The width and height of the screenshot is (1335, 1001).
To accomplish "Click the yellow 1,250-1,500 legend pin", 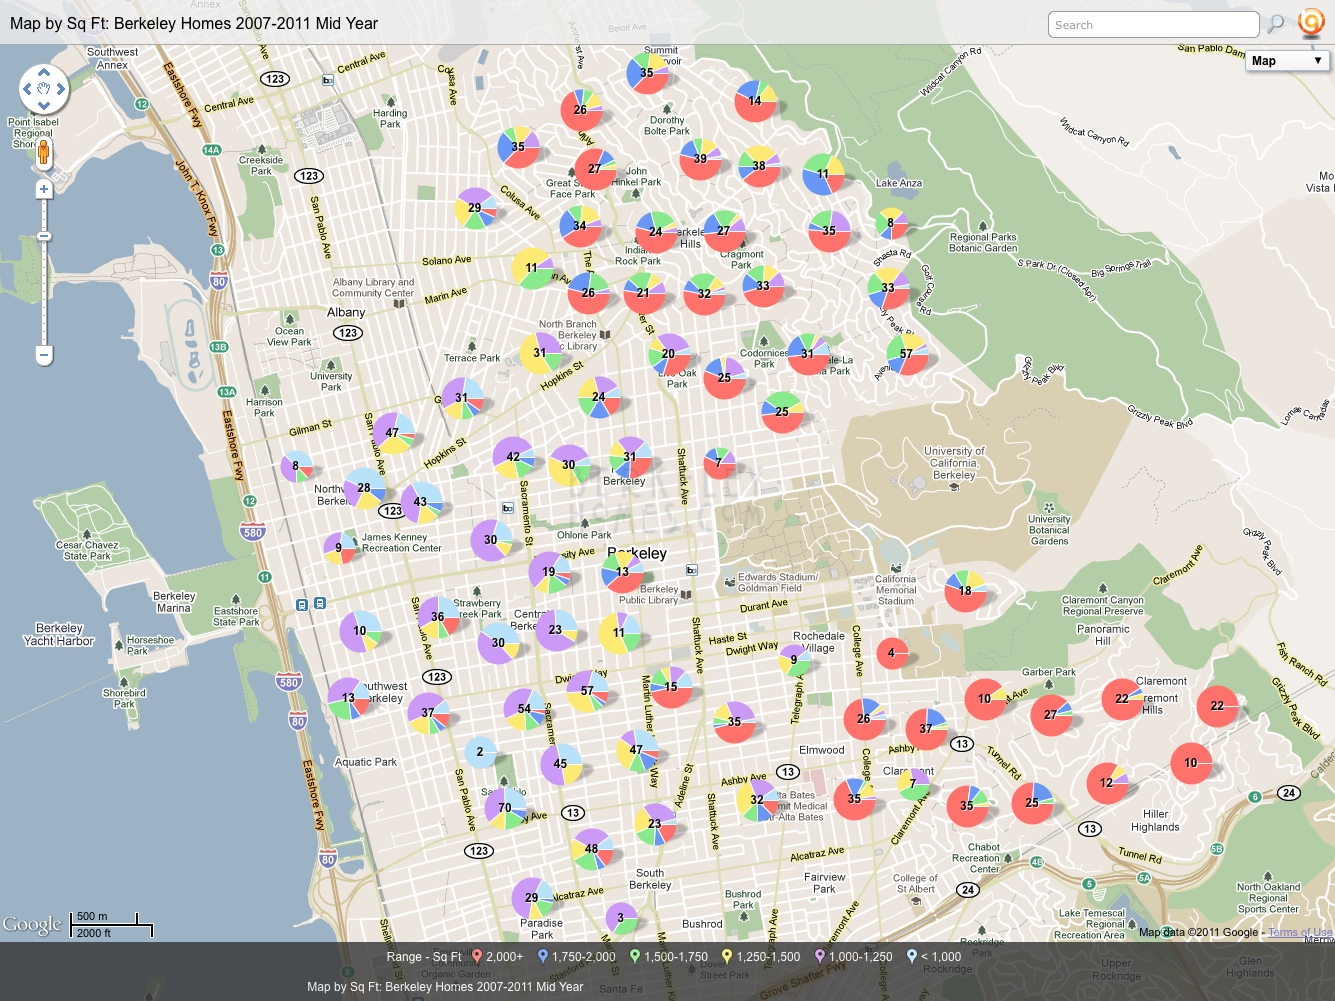I will pos(727,956).
